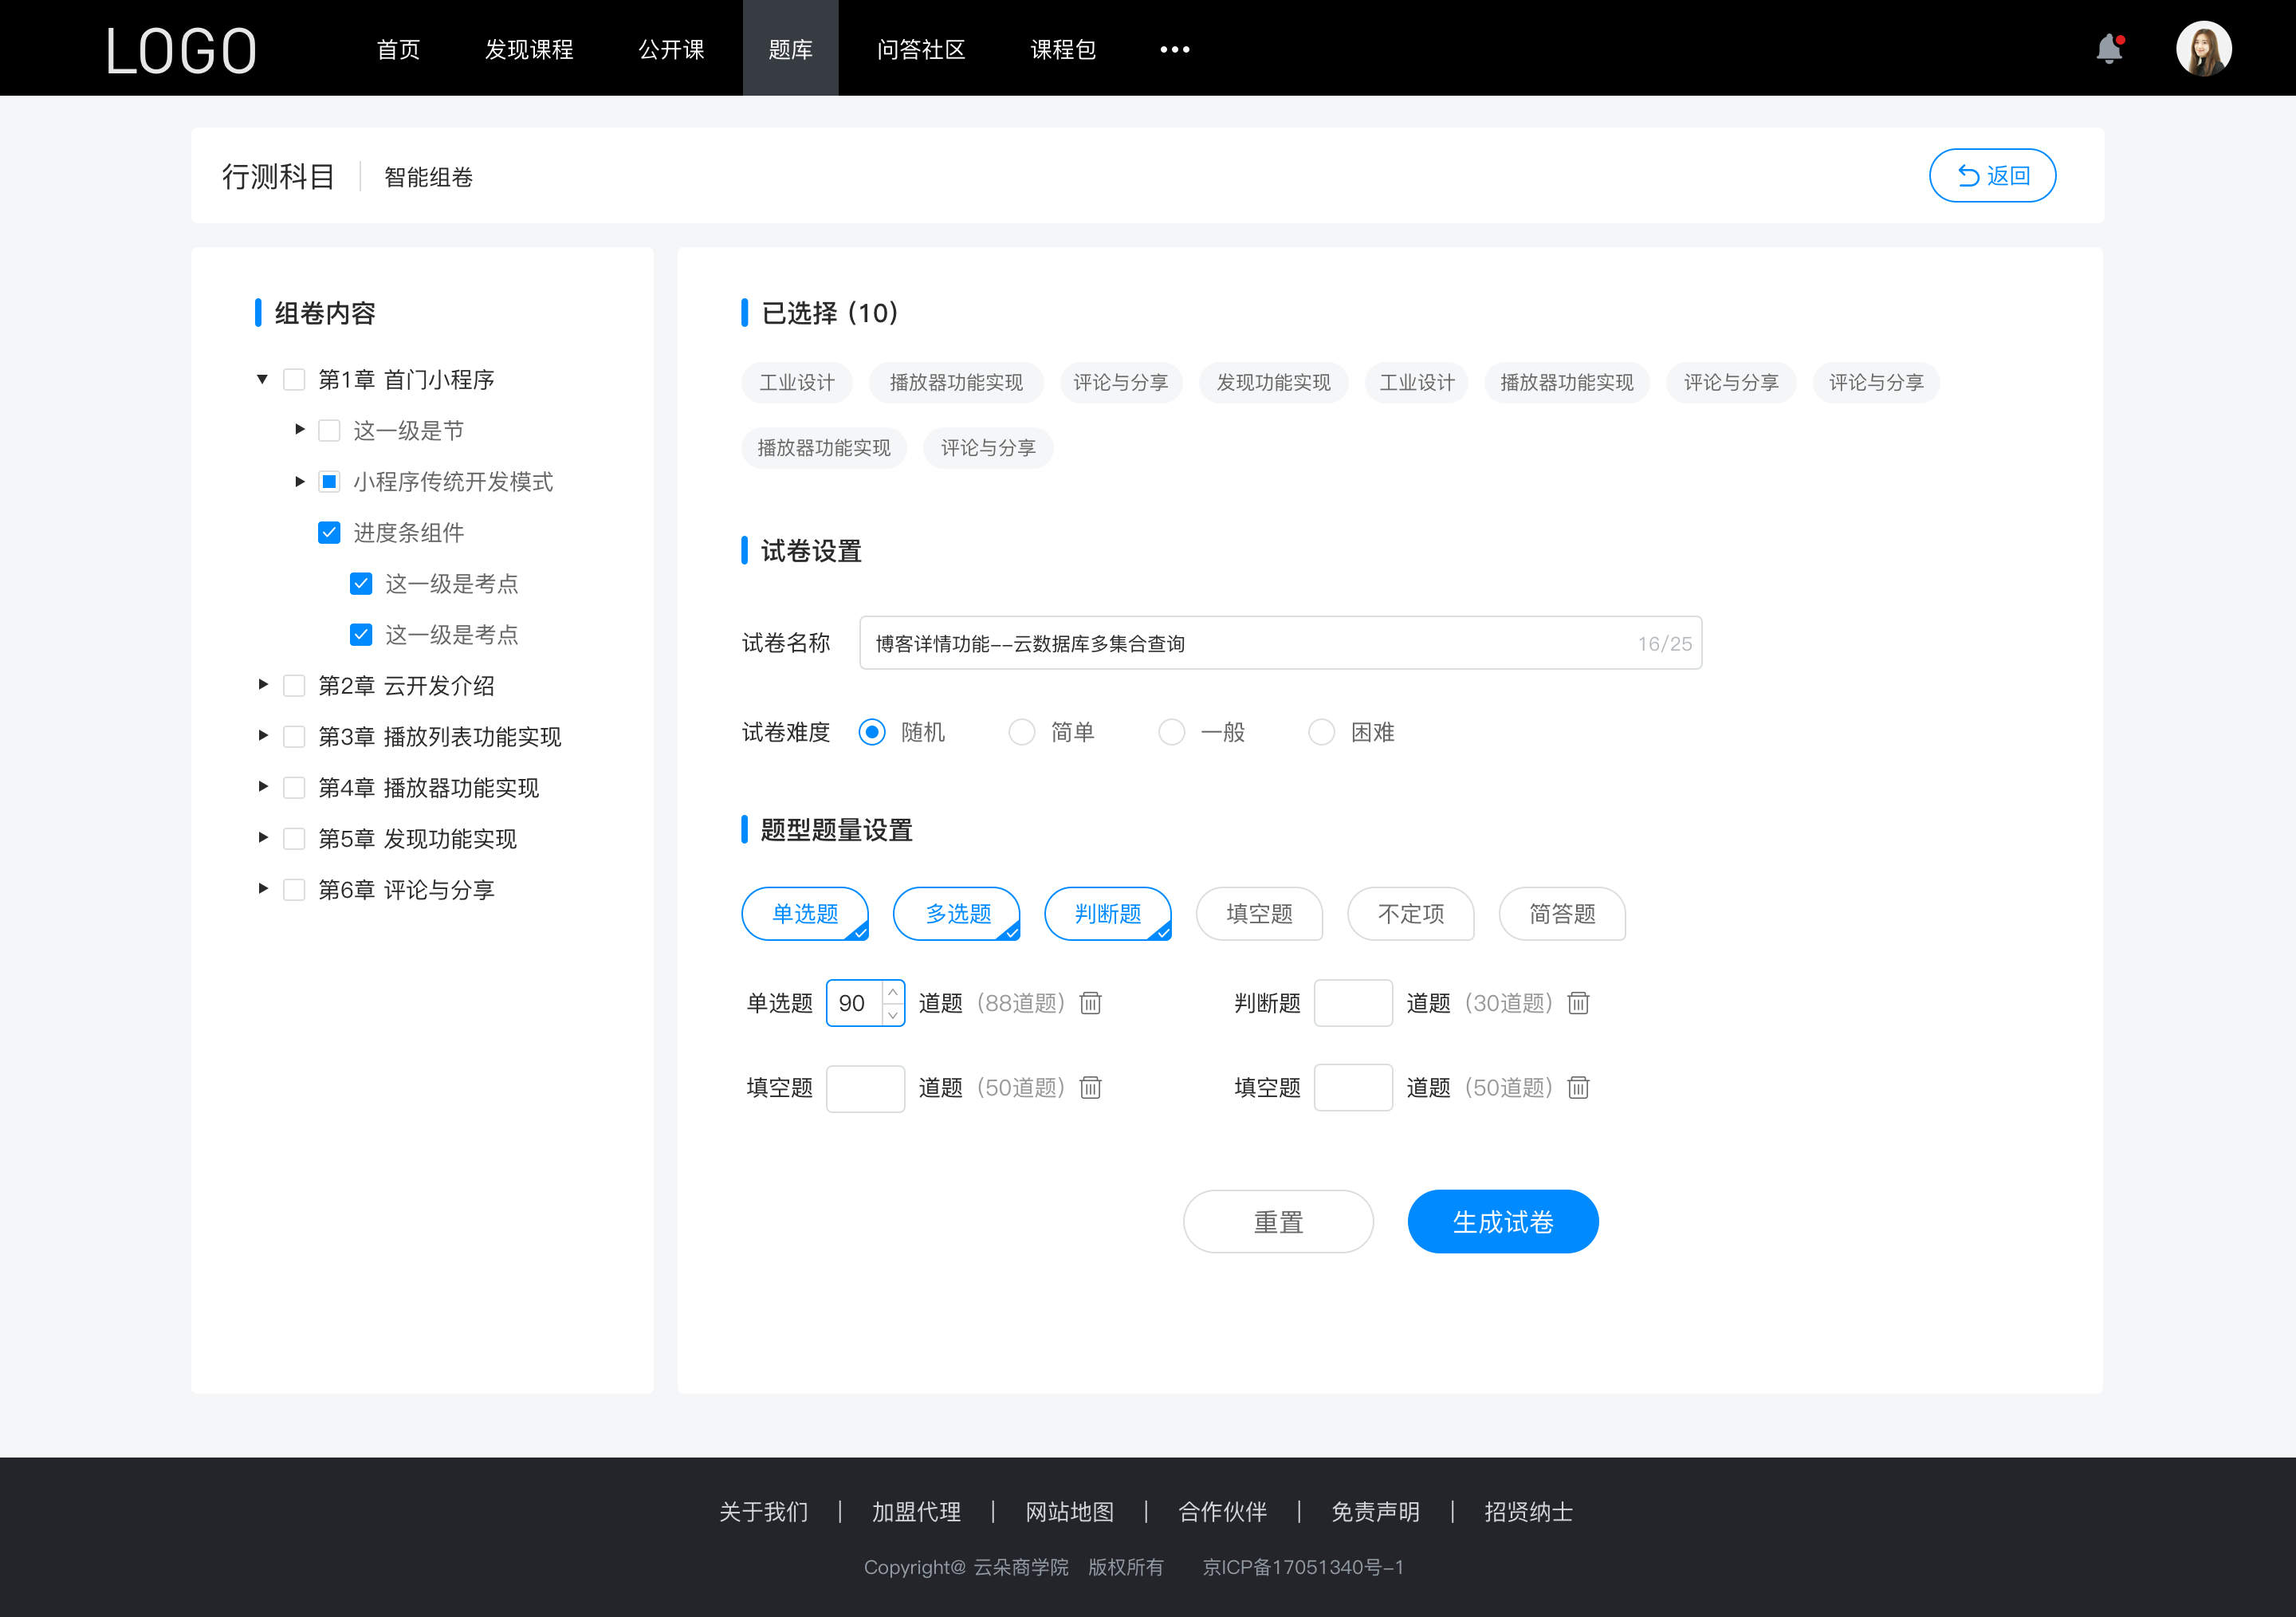The height and width of the screenshot is (1617, 2296).
Task: Toggle checkbox for 这一级是考点 first item
Action: coord(359,583)
